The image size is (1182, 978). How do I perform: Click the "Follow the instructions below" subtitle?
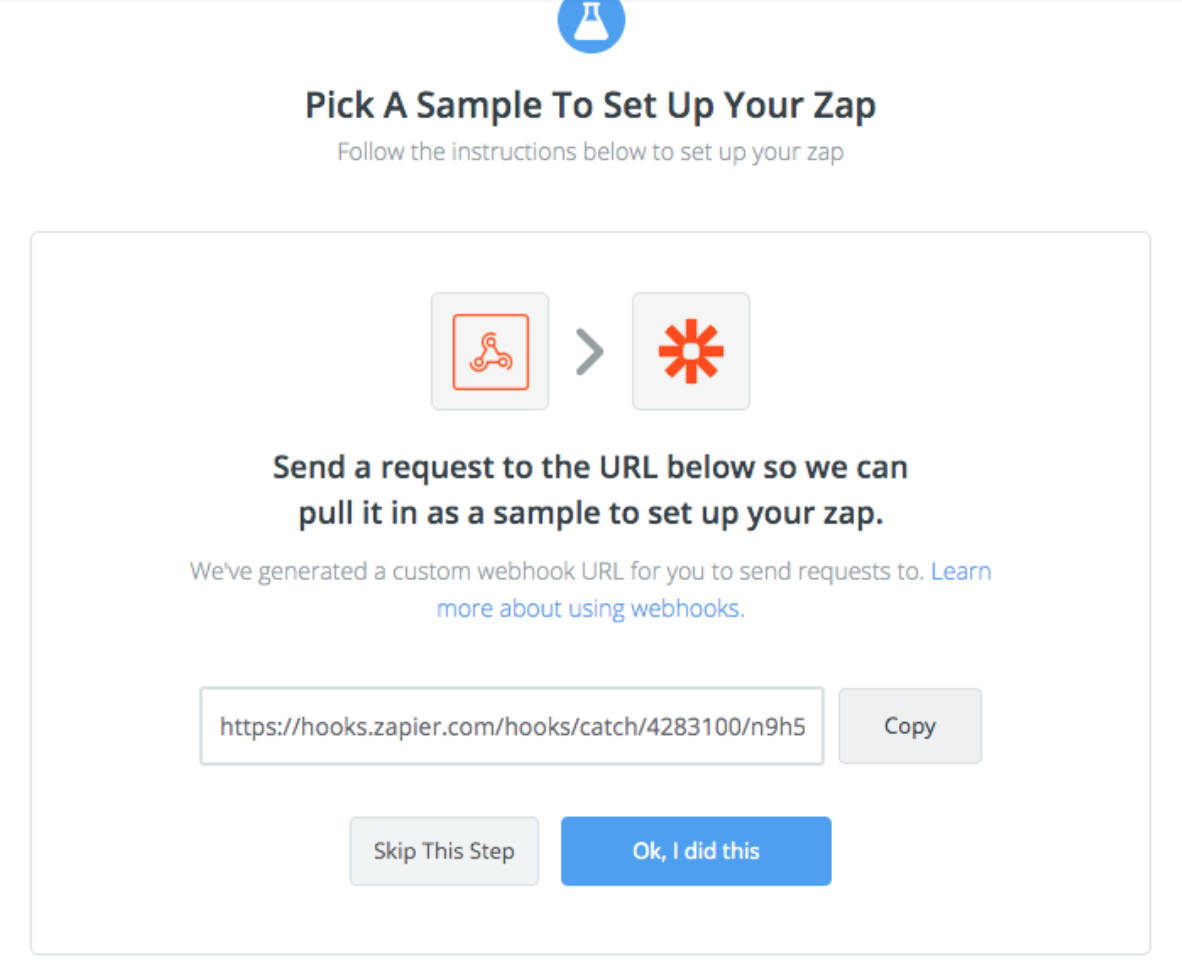pos(590,152)
